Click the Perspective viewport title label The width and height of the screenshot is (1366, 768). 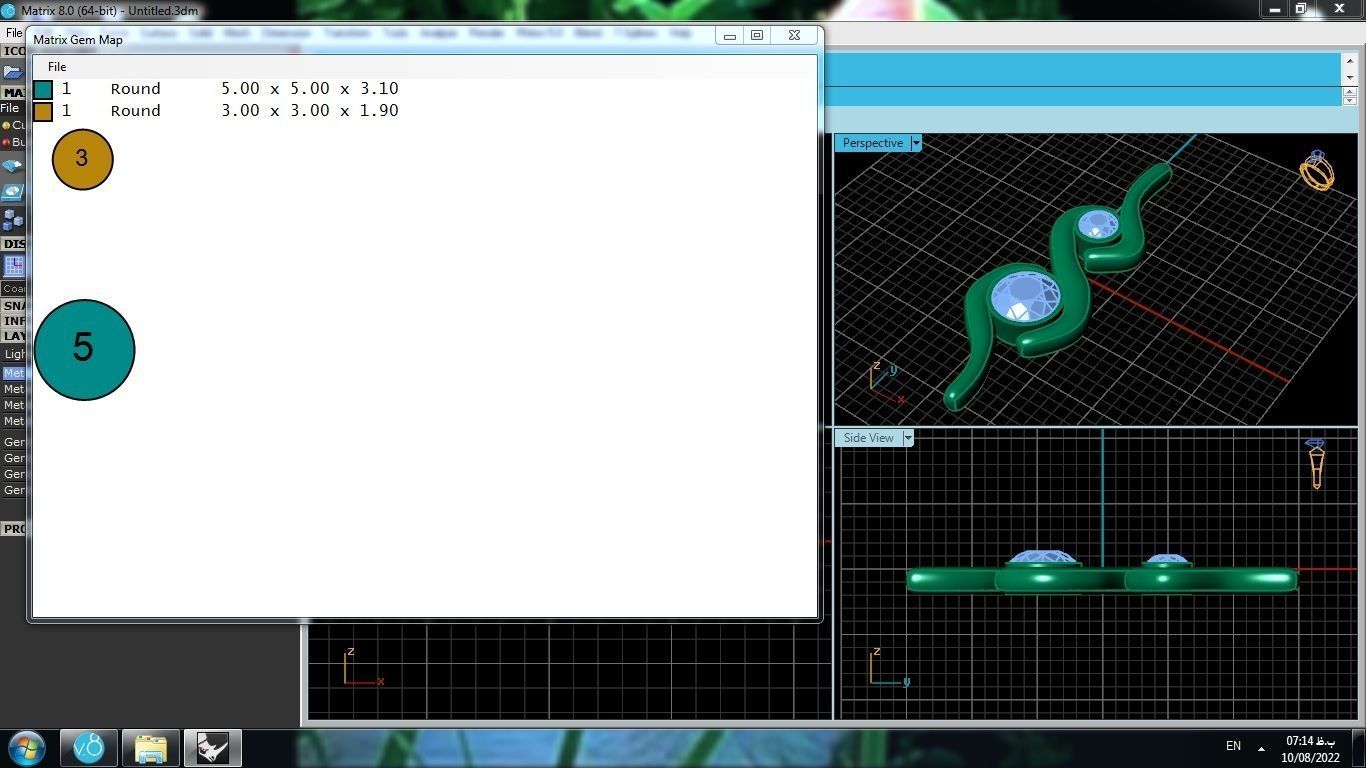point(872,143)
